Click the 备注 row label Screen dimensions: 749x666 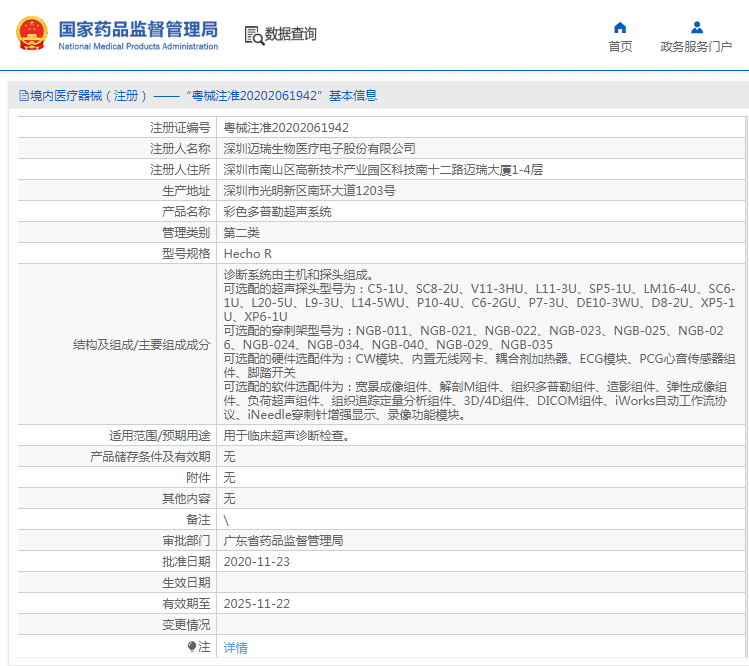point(198,520)
